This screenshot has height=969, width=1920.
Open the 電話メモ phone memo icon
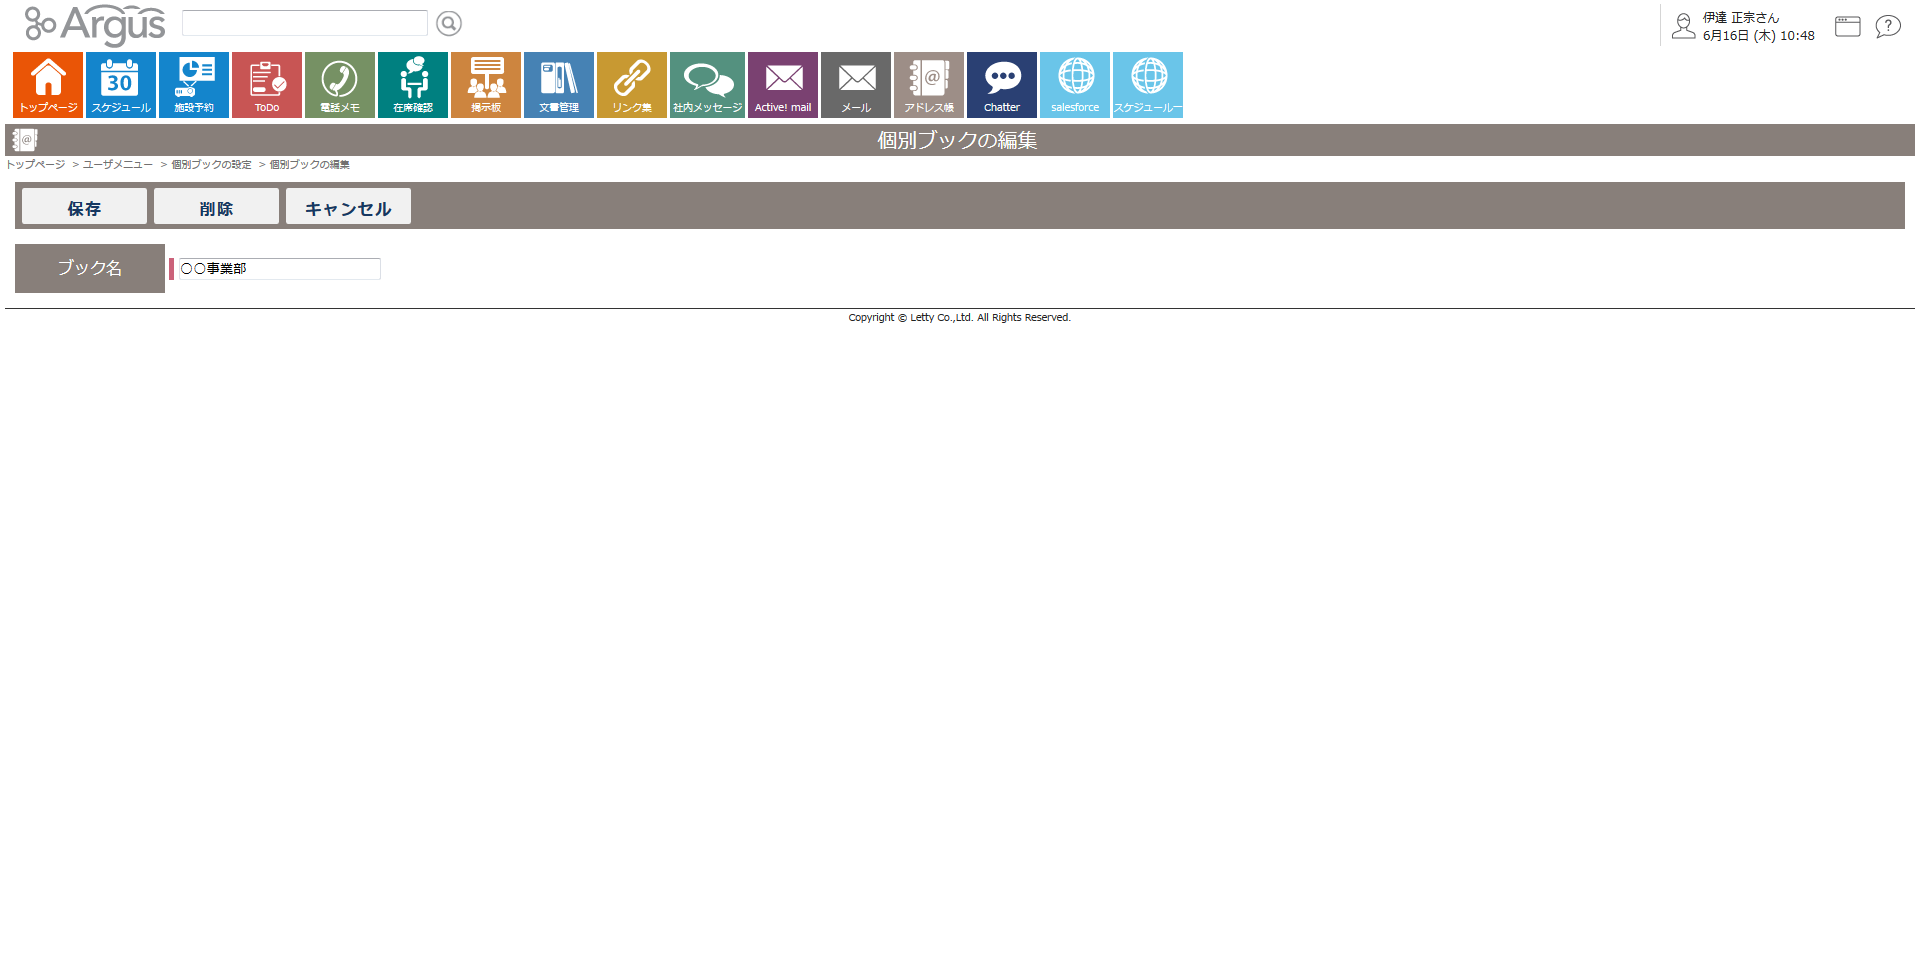[340, 85]
